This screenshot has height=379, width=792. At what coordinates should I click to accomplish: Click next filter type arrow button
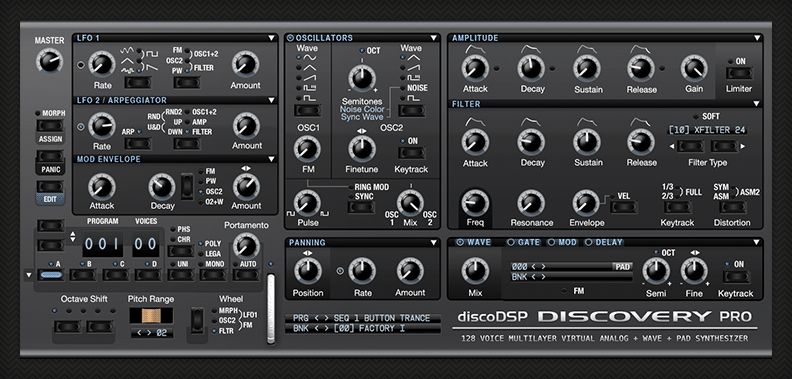(x=724, y=147)
